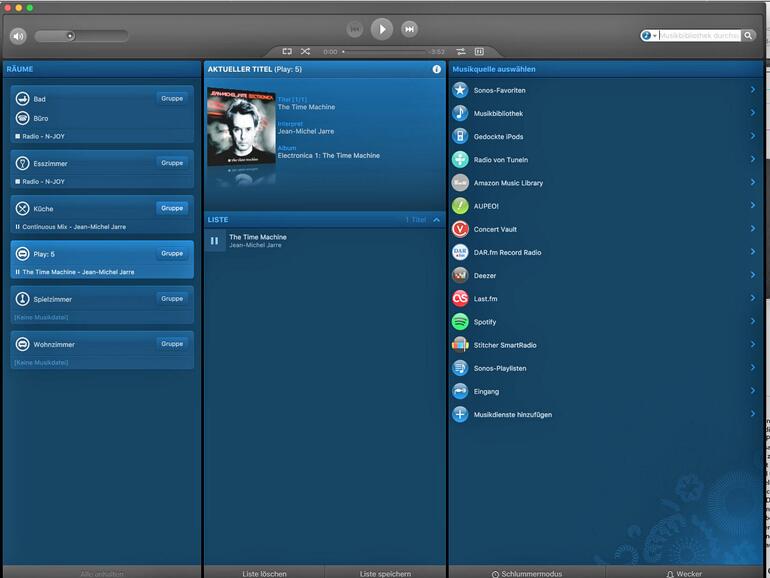770x578 pixels.
Task: Open Radio von TuneIn icon
Action: coord(460,159)
